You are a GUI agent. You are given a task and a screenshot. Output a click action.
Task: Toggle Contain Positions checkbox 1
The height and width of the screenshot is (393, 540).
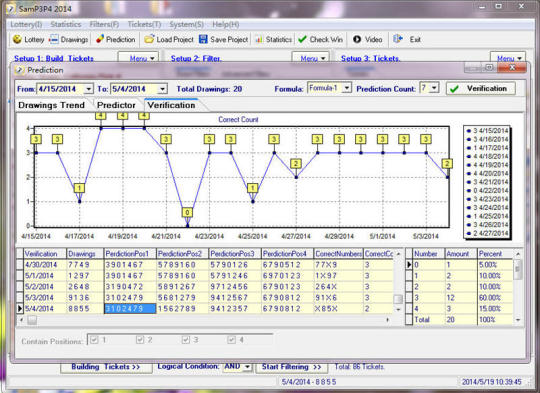94,340
